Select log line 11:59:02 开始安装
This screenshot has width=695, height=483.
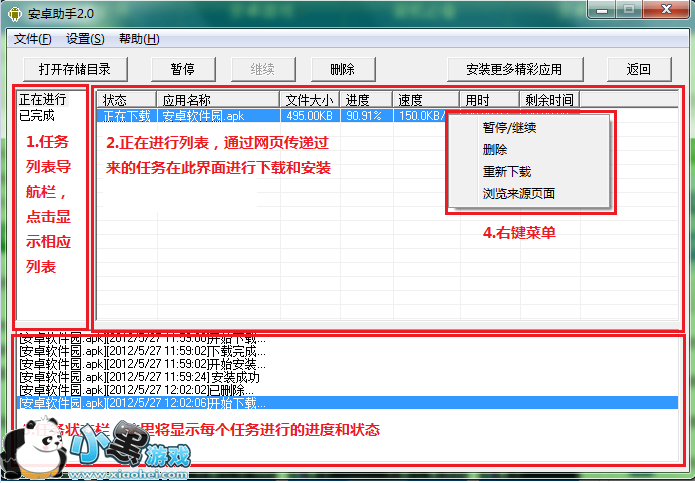click(348, 364)
